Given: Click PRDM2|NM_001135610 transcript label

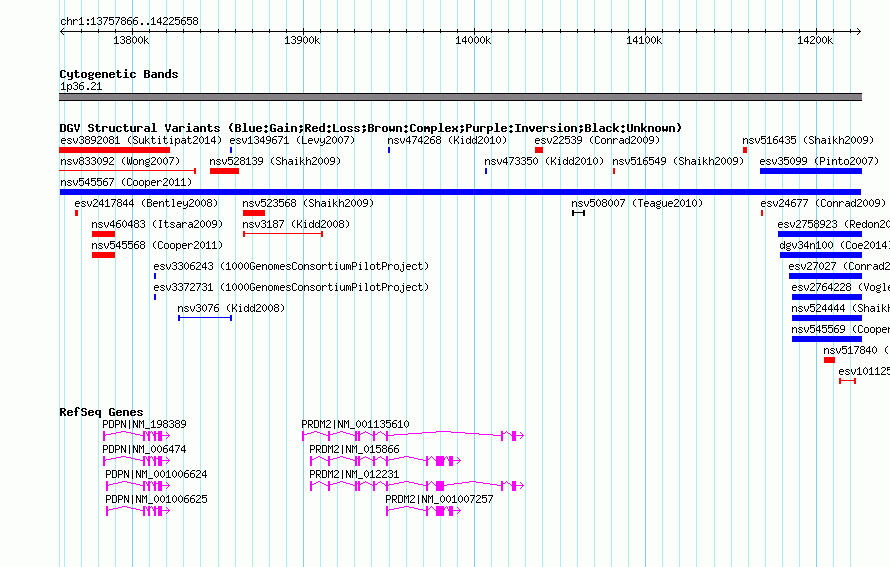Looking at the screenshot, I should click(x=355, y=424).
